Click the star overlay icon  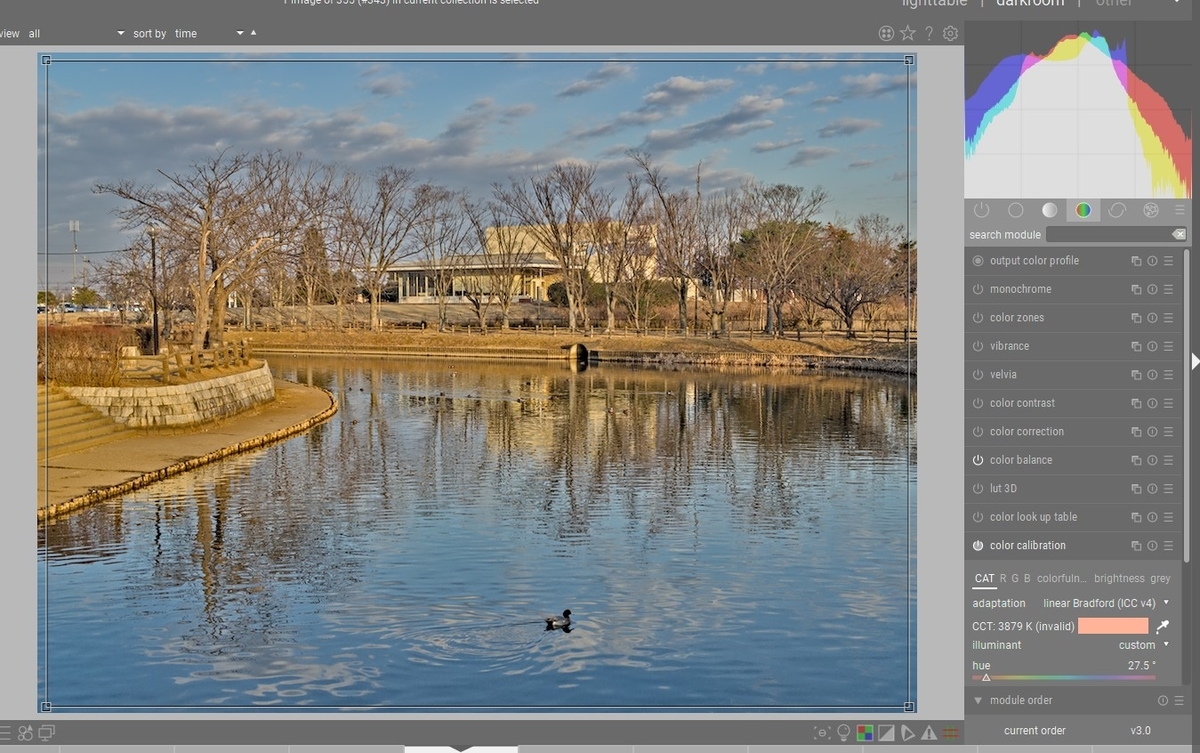click(908, 33)
